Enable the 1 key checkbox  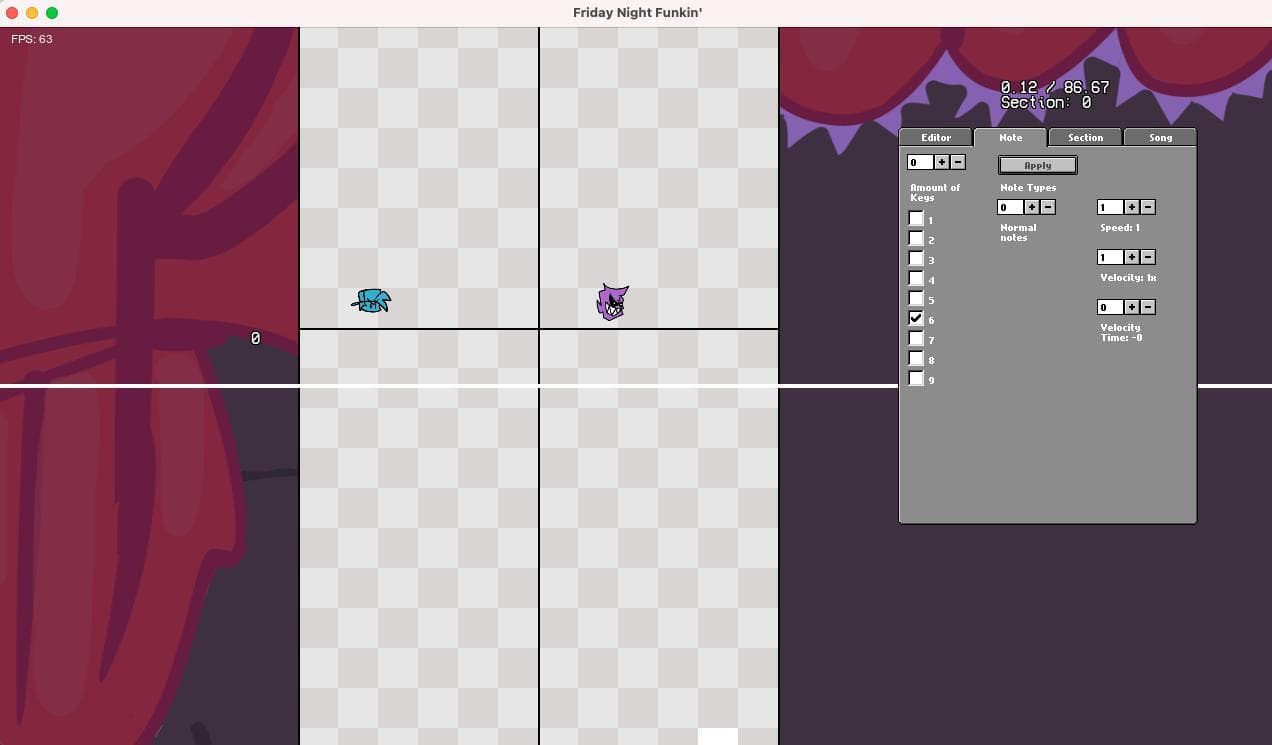click(916, 218)
